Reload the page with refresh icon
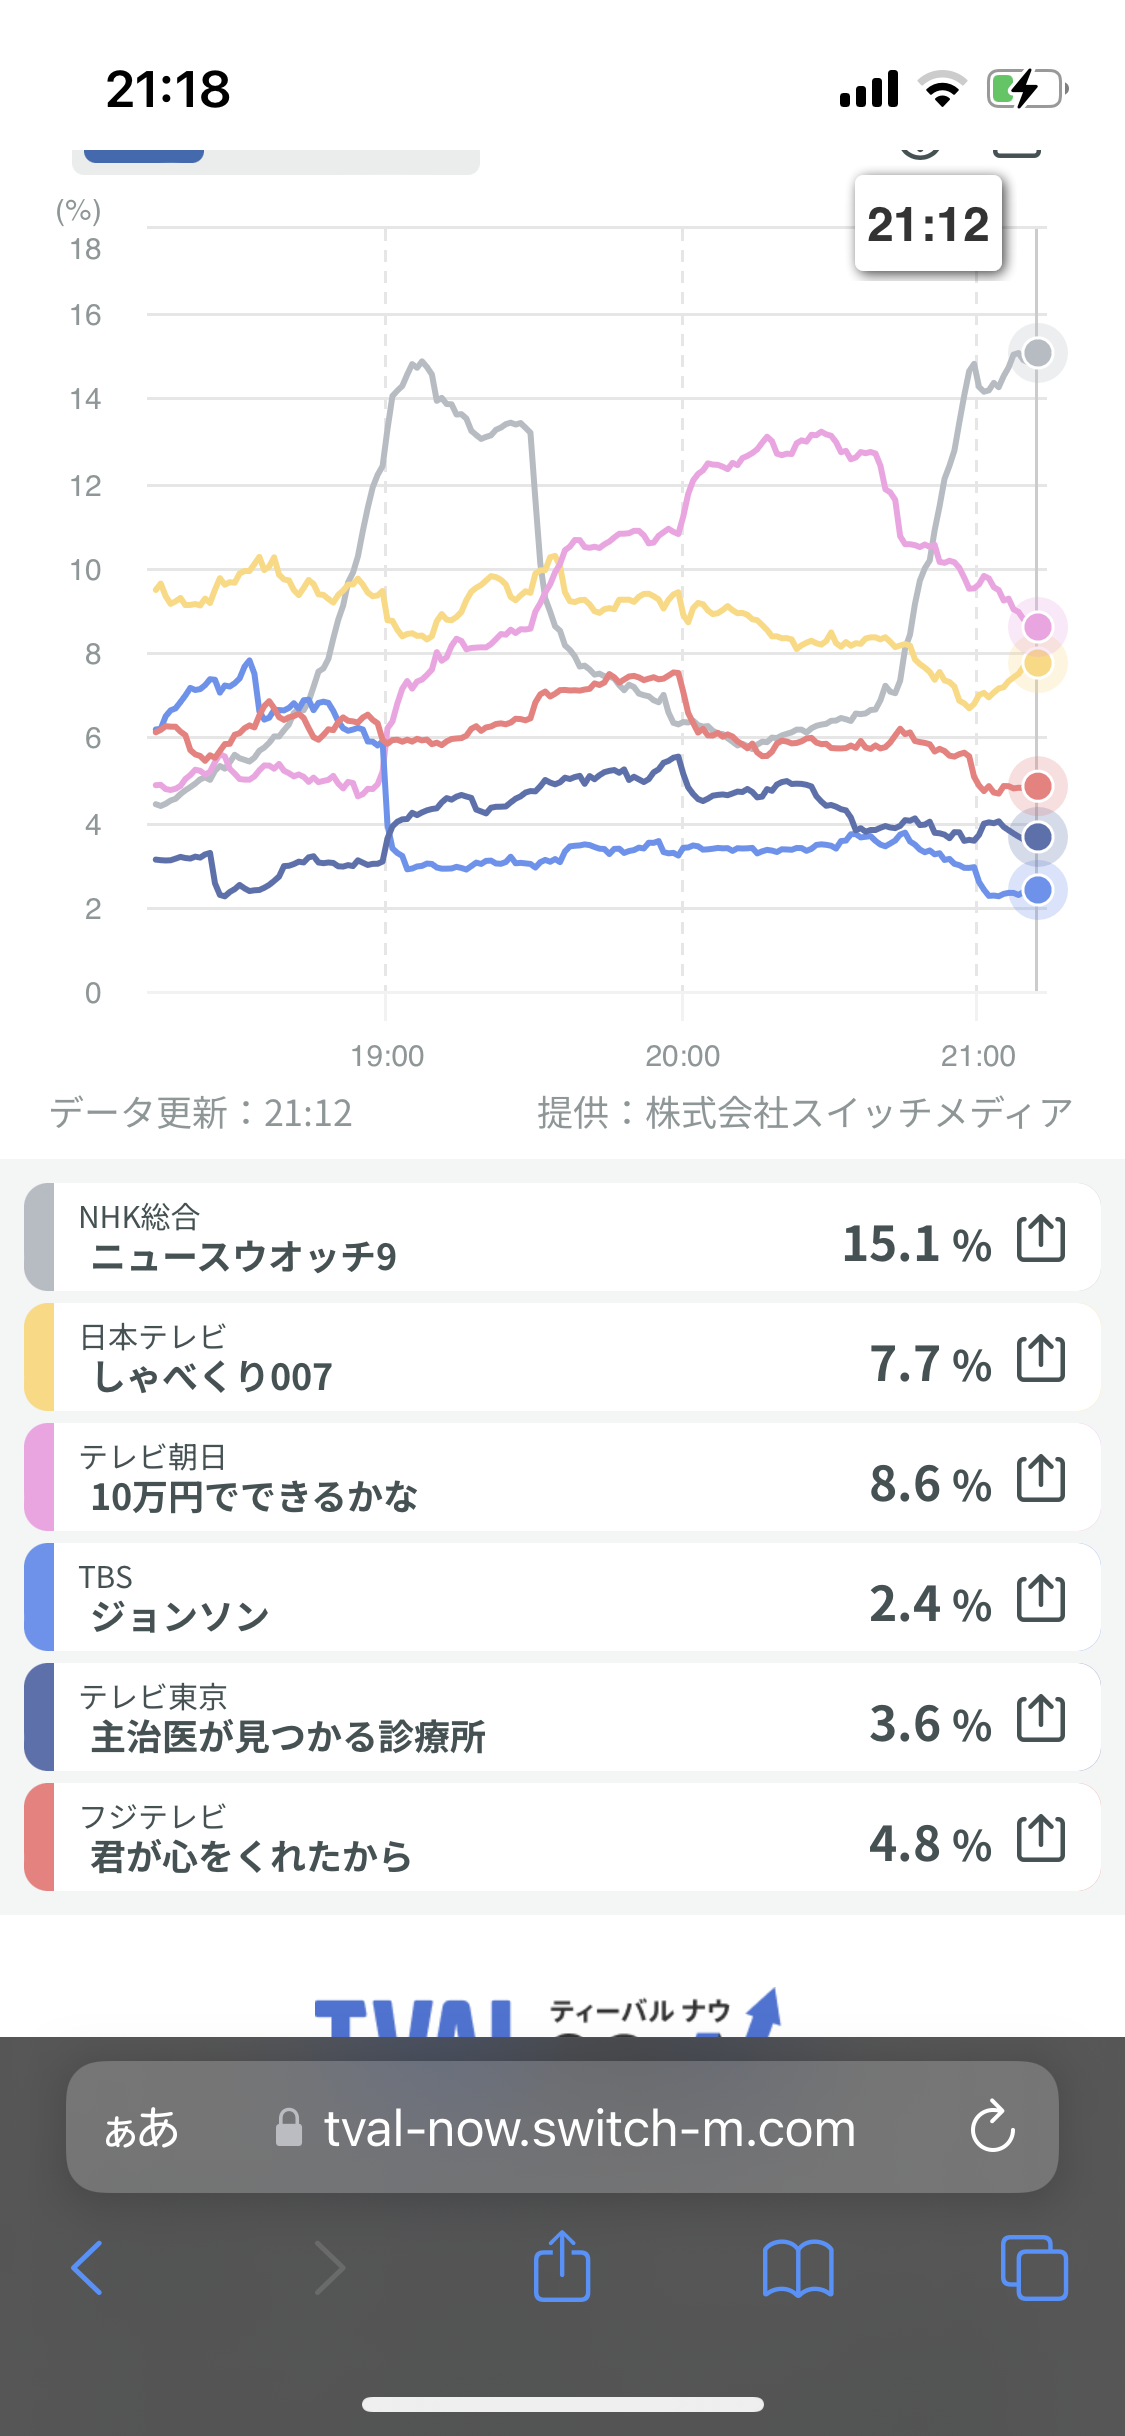This screenshot has width=1125, height=2436. [992, 2127]
